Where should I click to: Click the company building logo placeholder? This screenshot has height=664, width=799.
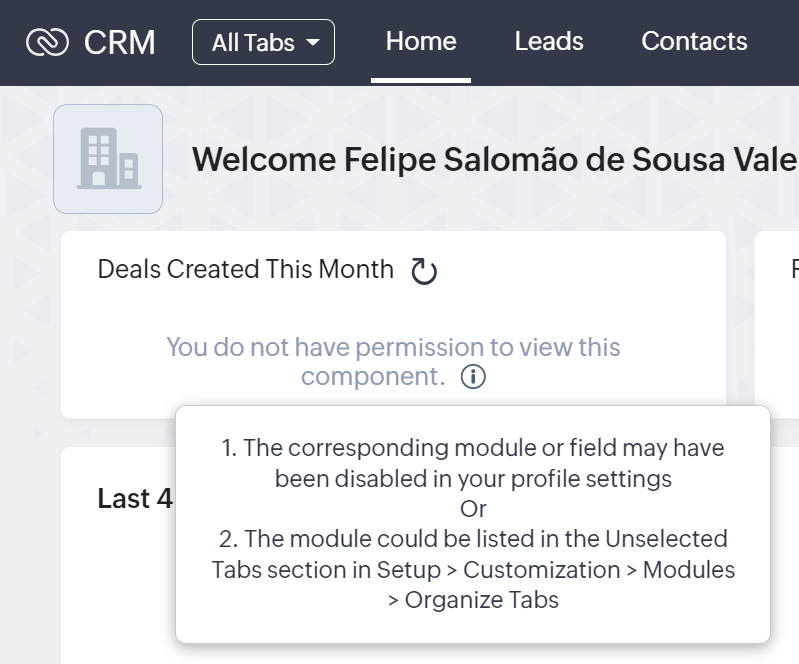[x=108, y=159]
